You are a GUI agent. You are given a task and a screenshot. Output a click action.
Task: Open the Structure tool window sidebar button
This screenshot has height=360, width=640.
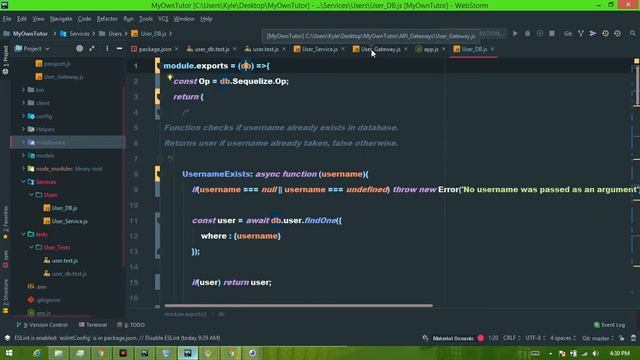pos(5,296)
